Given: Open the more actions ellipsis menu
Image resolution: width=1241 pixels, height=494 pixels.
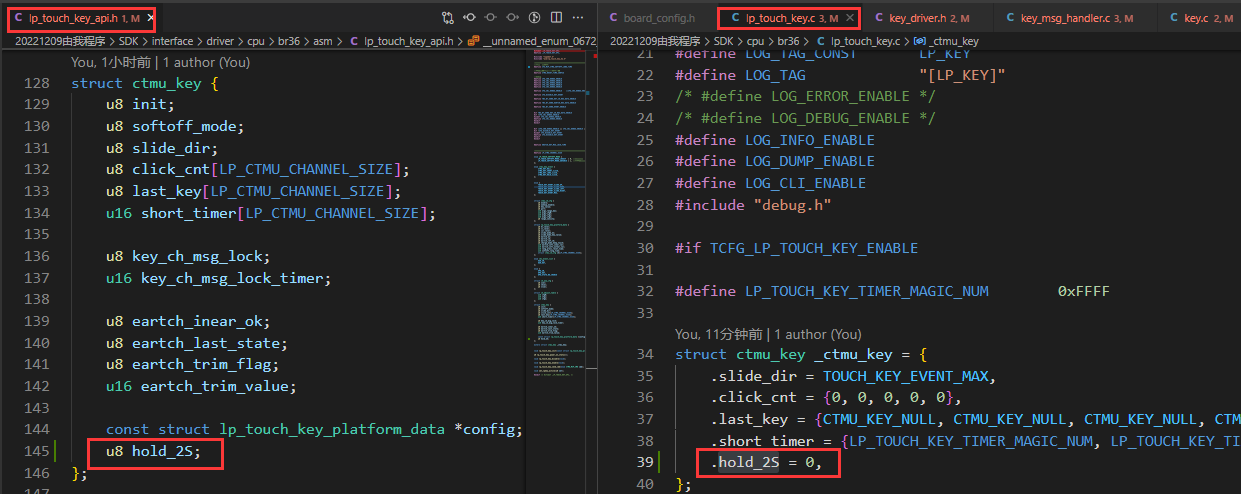Looking at the screenshot, I should click(579, 18).
